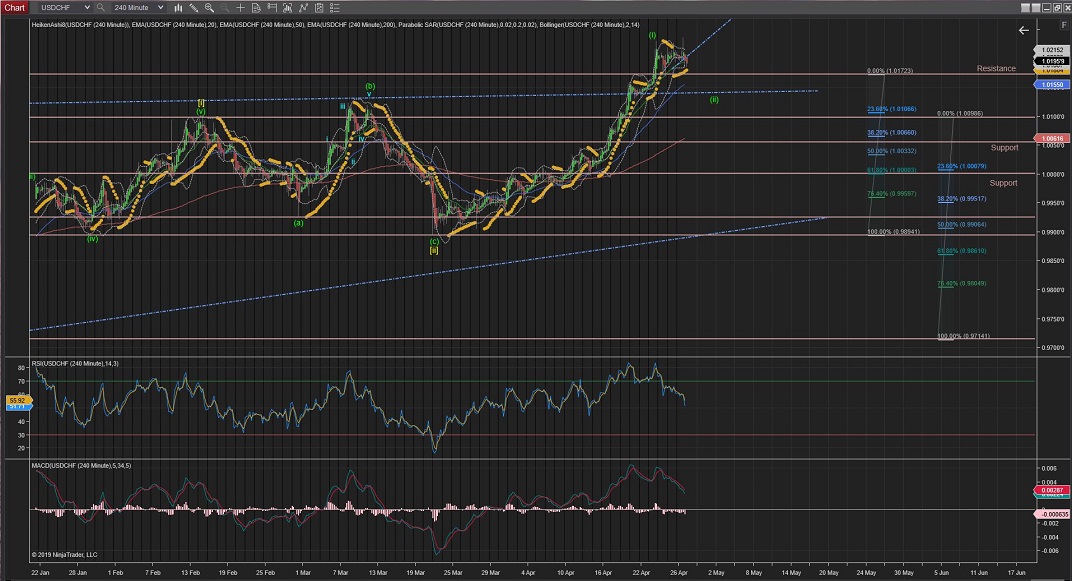Open the bar type chart style icon
The image size is (1072, 581).
coord(178,8)
